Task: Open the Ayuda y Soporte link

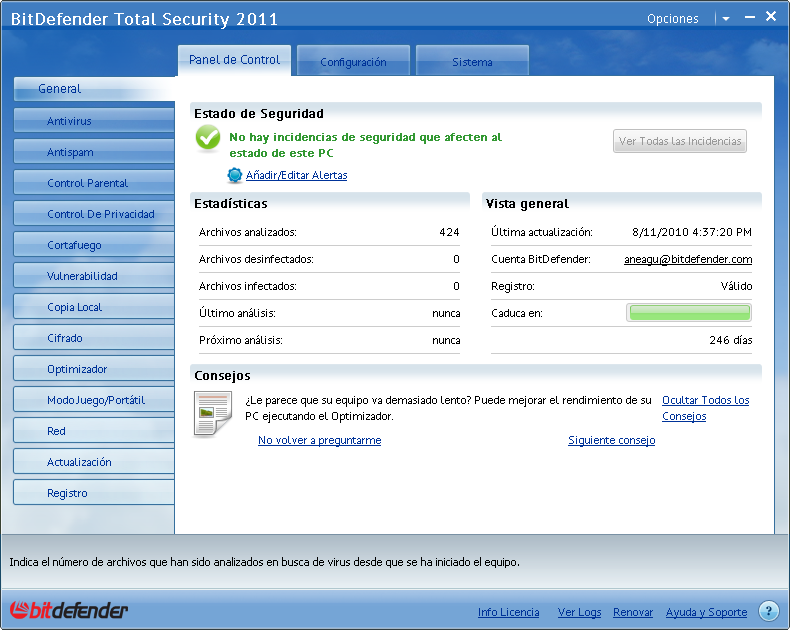Action: click(706, 612)
